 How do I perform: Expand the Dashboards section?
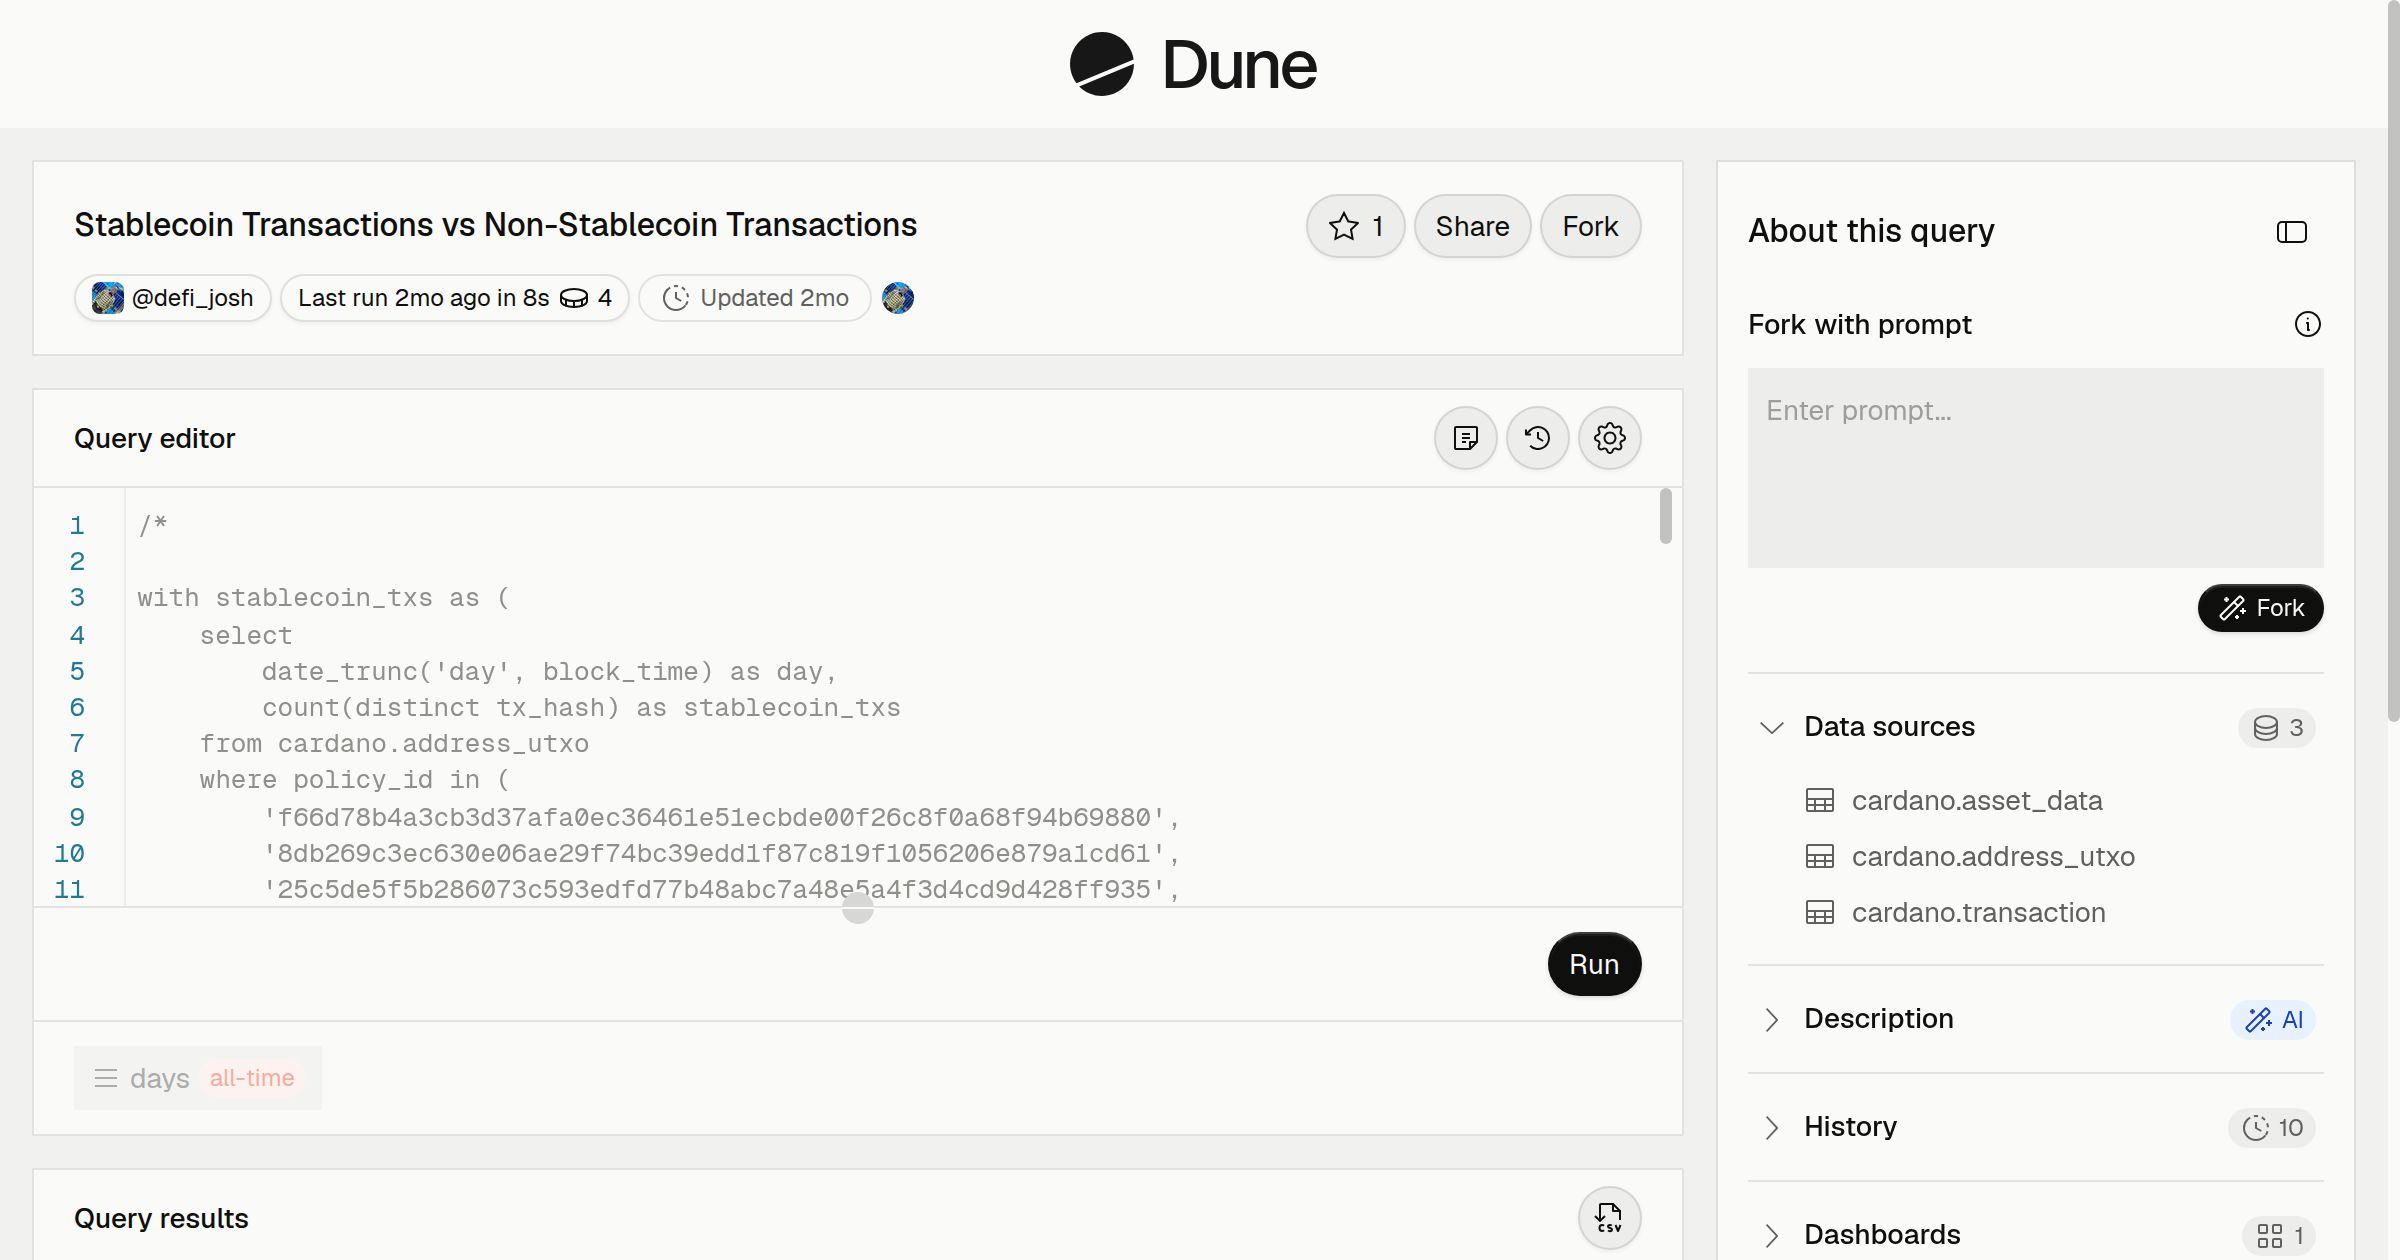coord(1772,1235)
